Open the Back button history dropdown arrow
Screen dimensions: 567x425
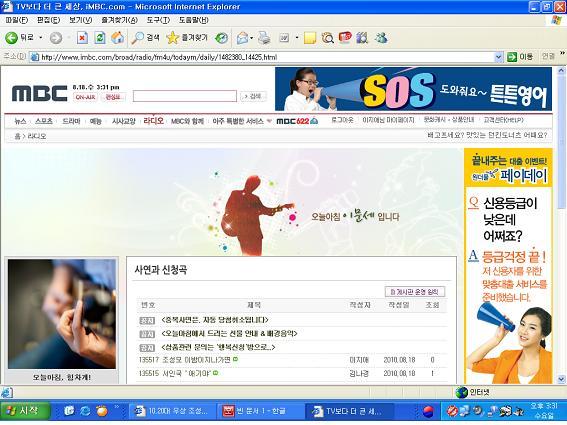pyautogui.click(x=40, y=38)
